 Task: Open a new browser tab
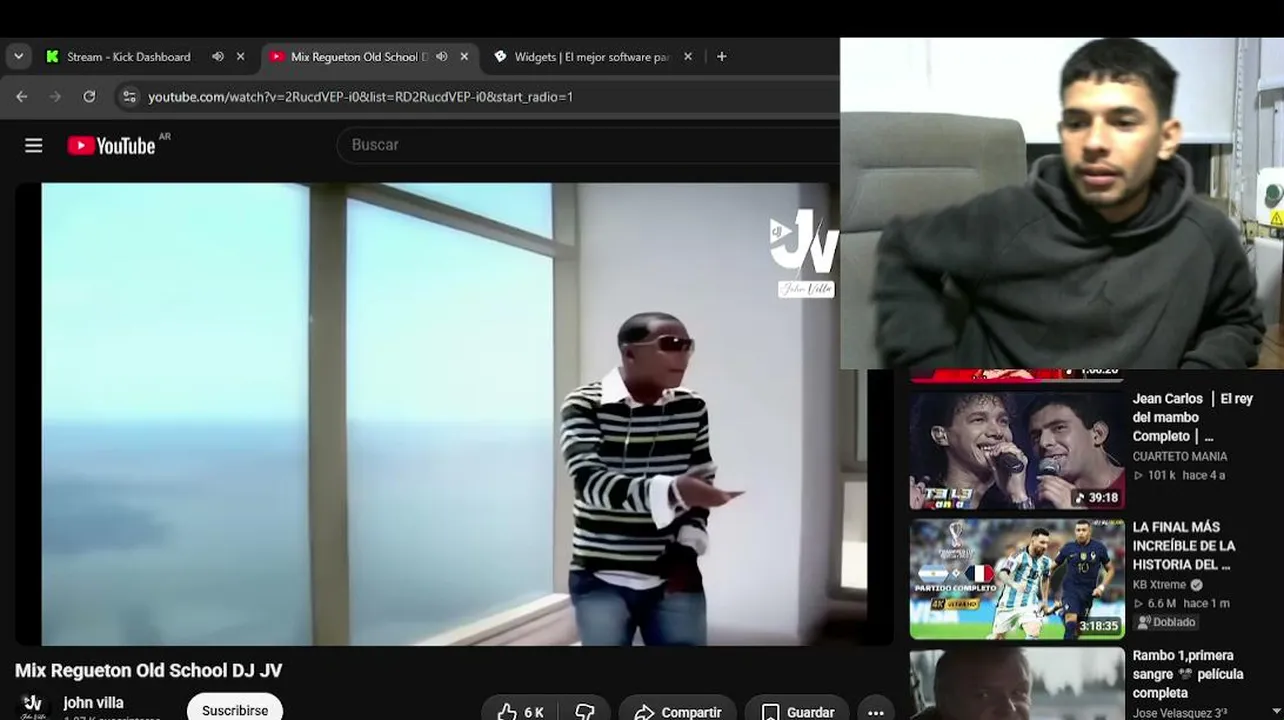point(721,57)
